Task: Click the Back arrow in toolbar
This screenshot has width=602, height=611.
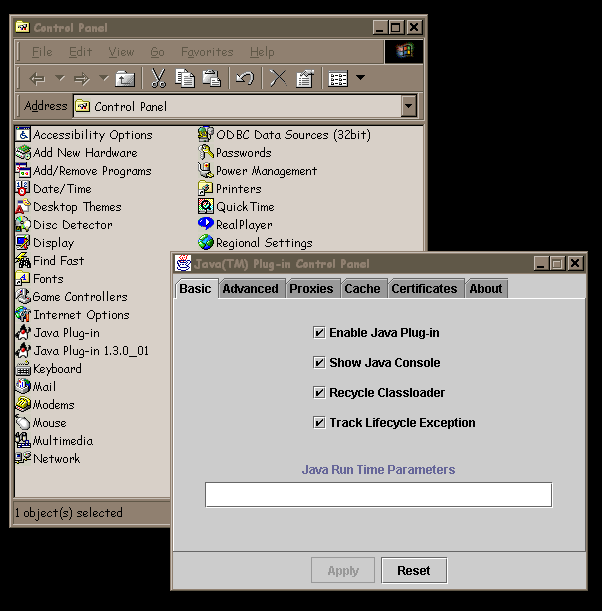Action: [37, 79]
